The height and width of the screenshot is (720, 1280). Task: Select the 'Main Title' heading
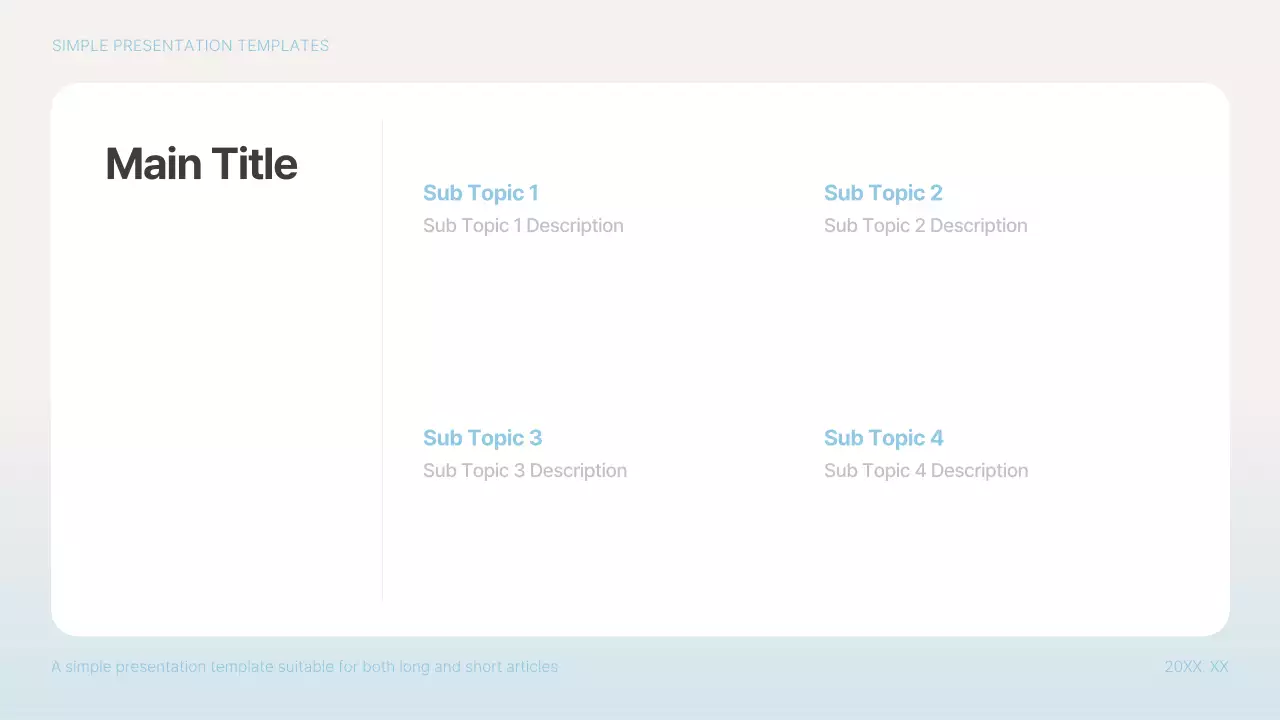[x=201, y=164]
